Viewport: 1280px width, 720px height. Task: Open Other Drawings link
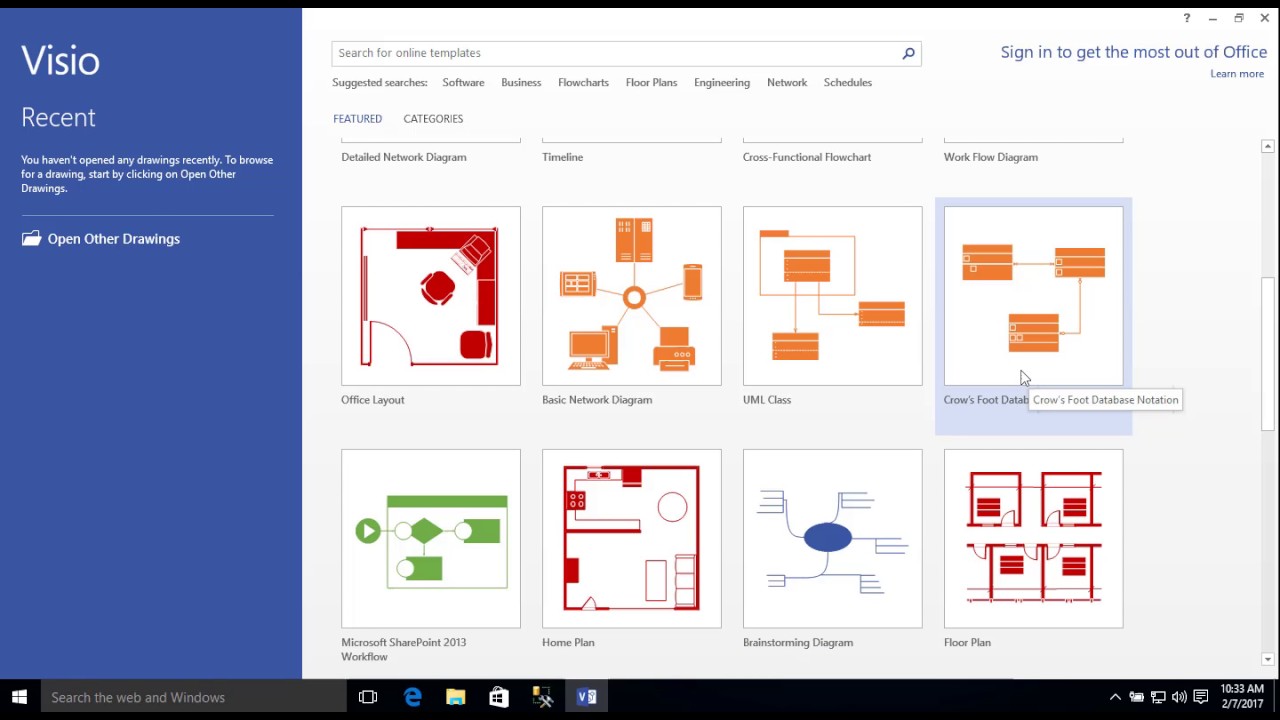coord(114,239)
